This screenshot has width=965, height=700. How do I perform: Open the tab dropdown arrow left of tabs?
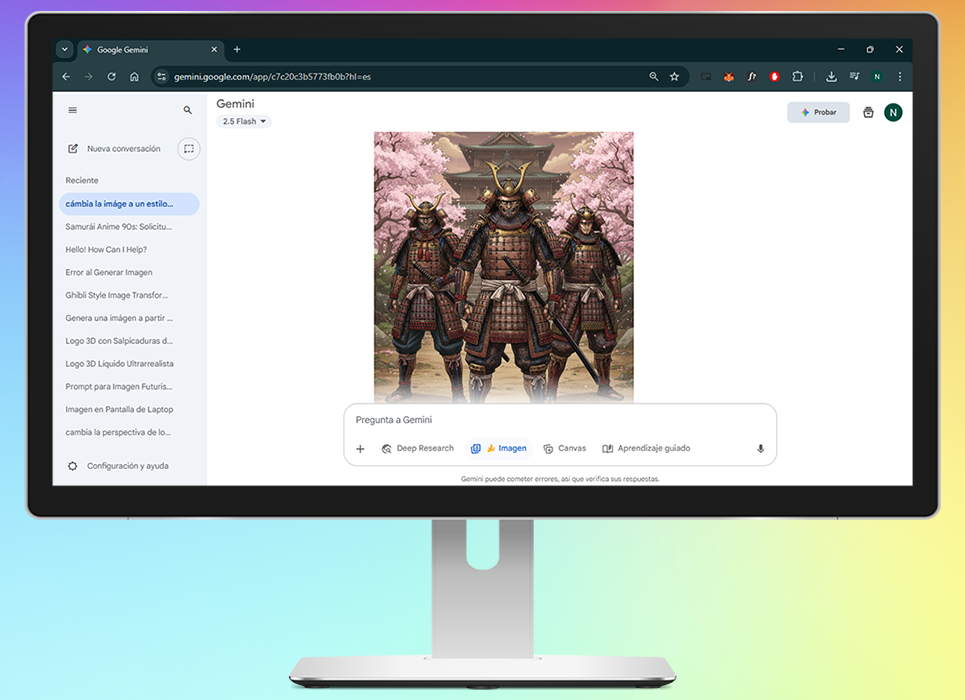[x=64, y=49]
